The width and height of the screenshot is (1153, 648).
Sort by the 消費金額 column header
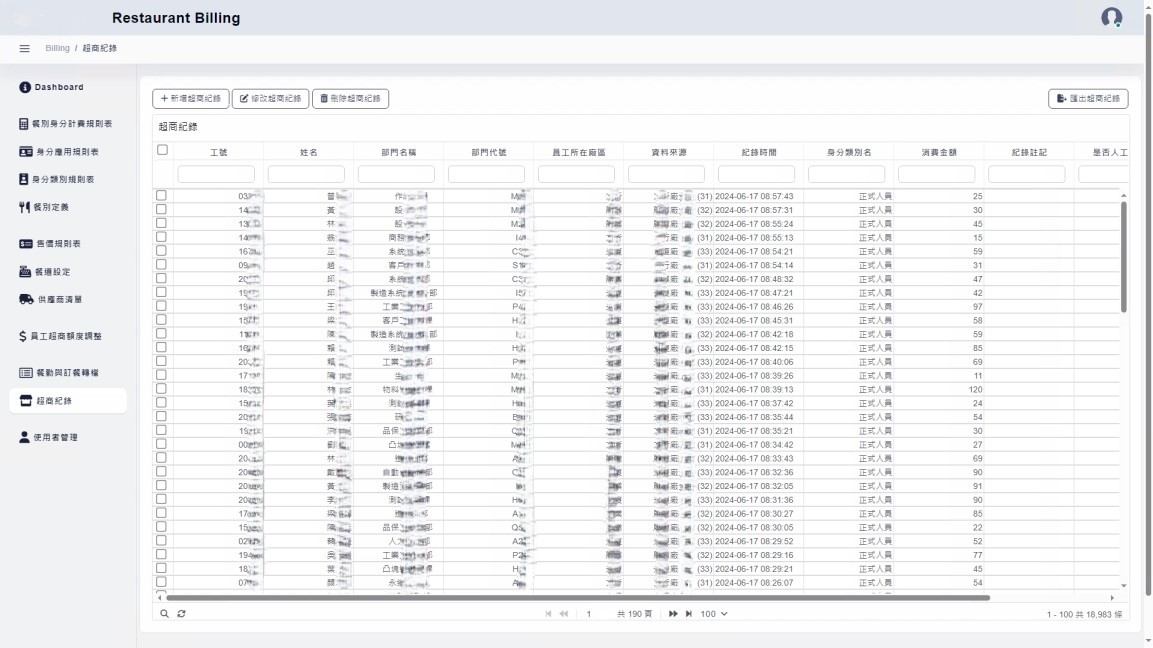pos(938,152)
